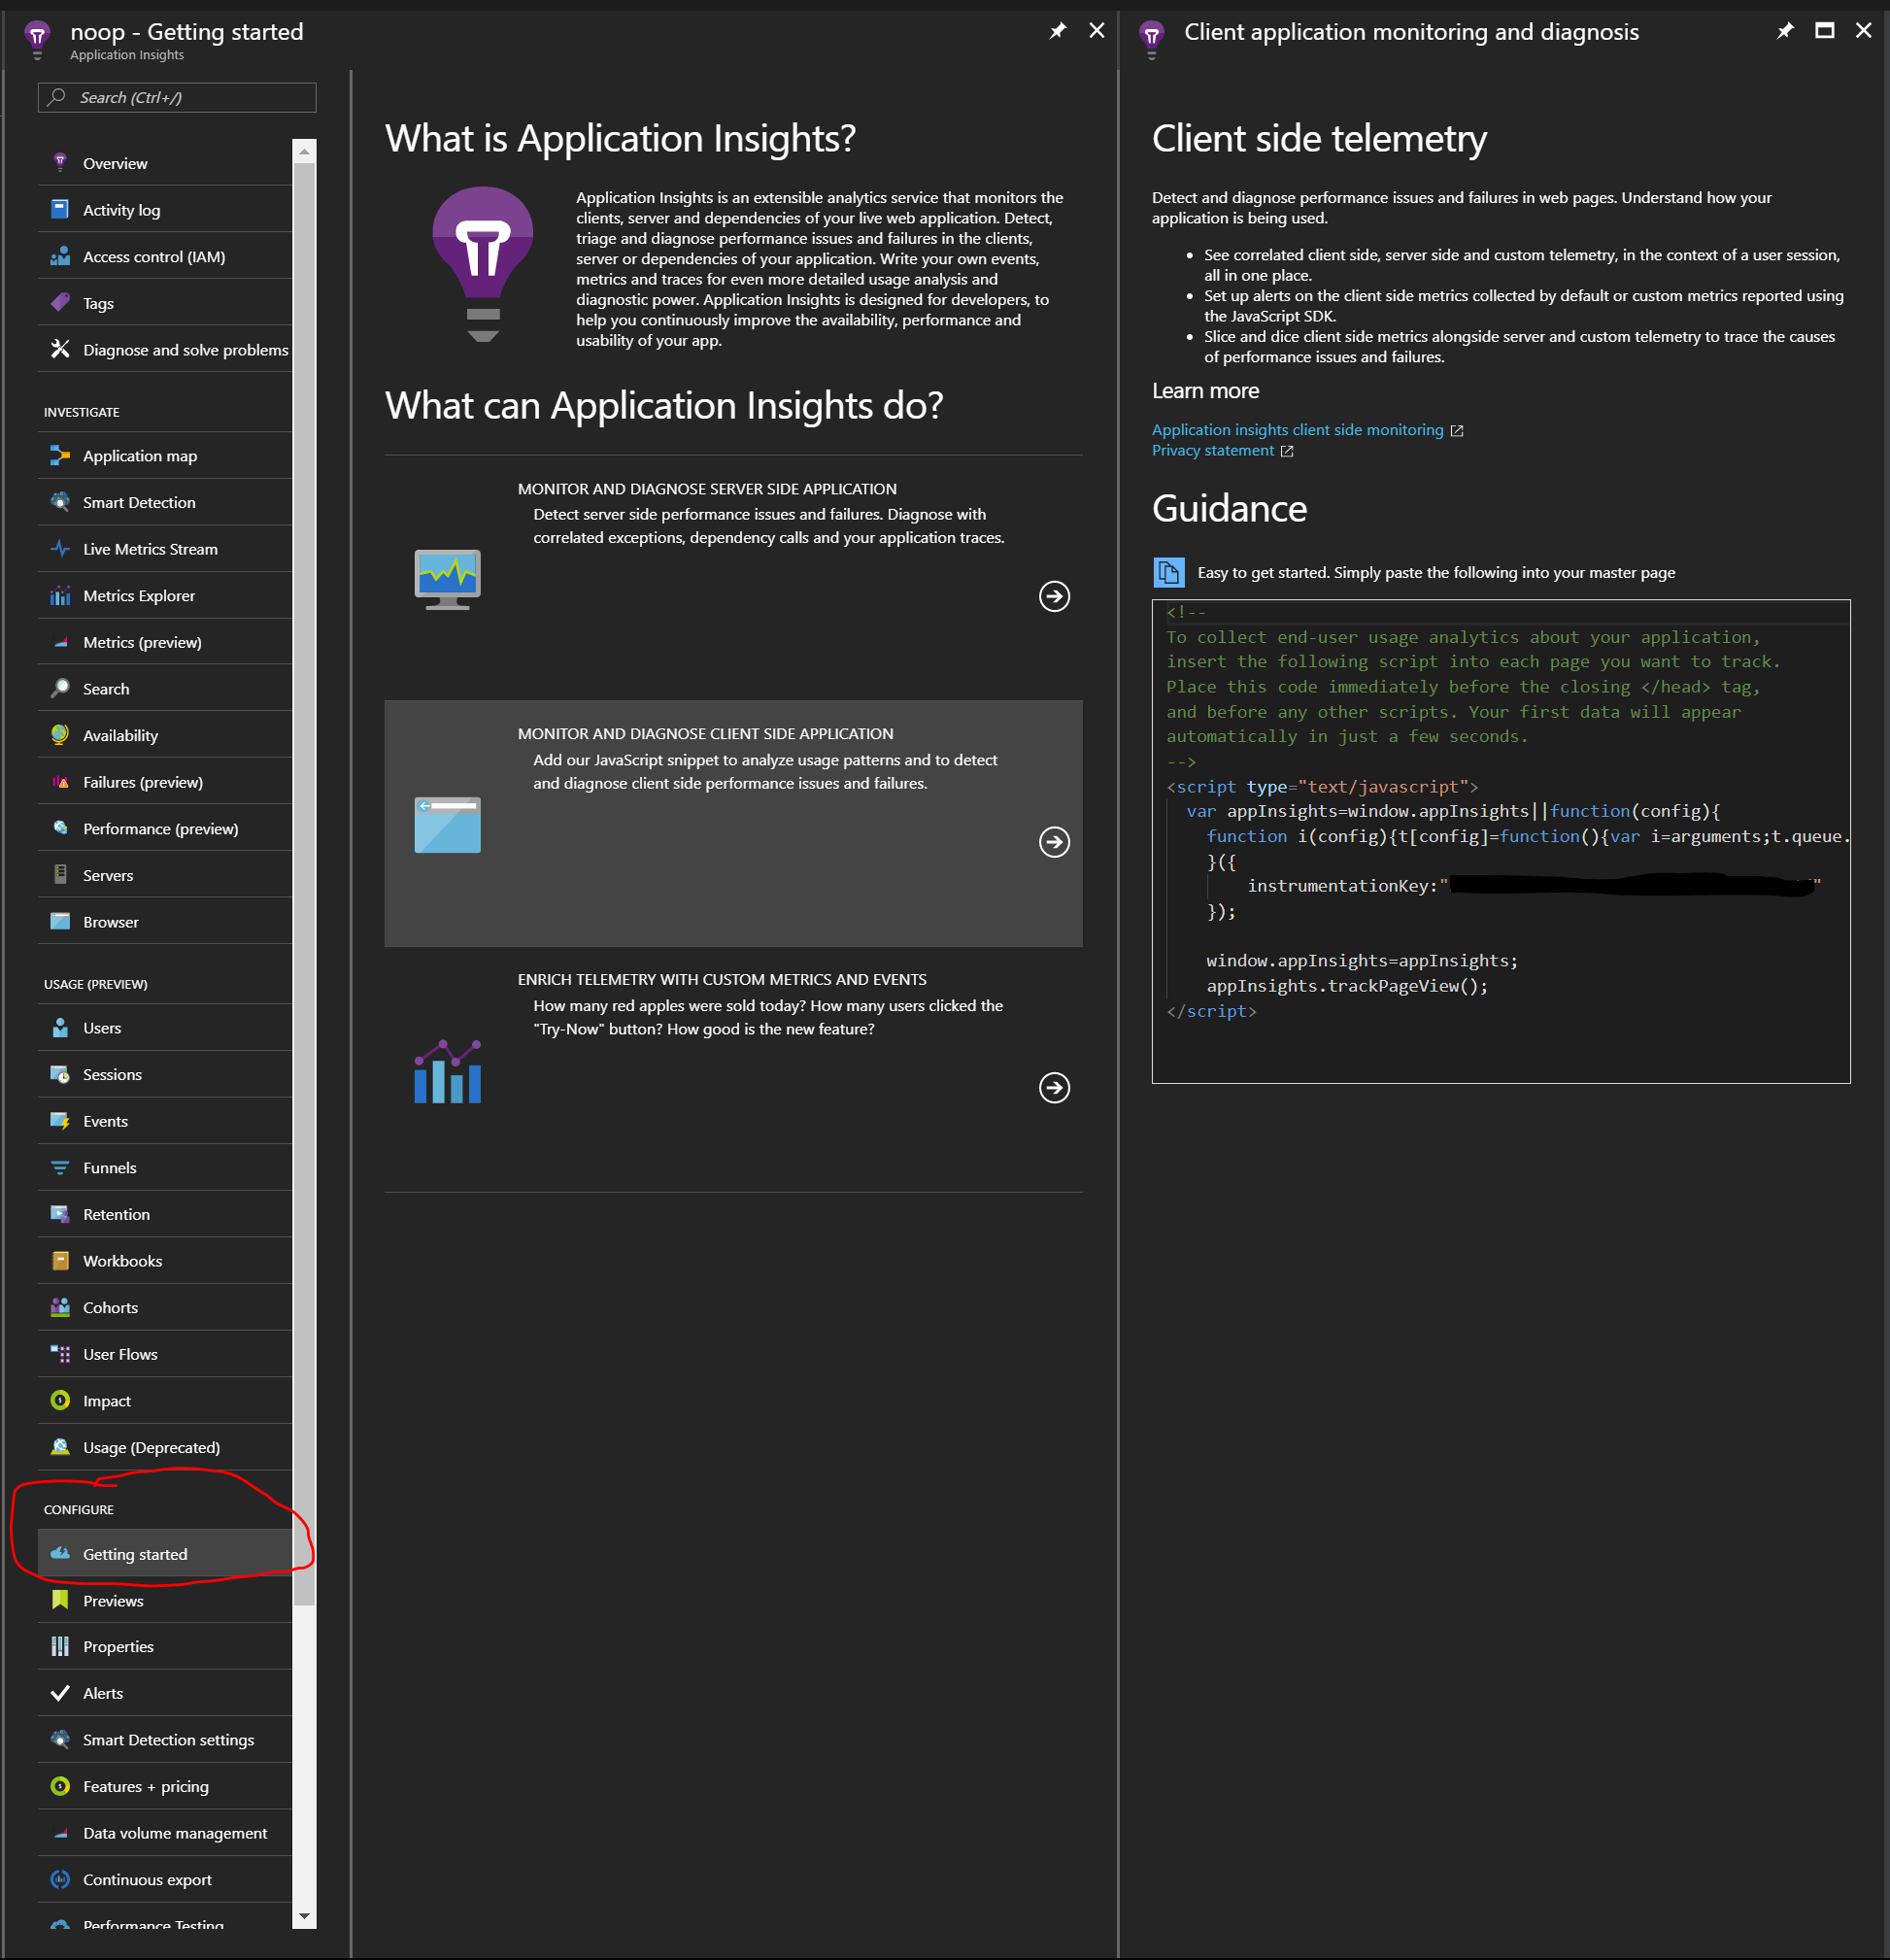Click the Search field in the sidebar
Viewport: 1890px width, 1960px height.
[x=176, y=97]
